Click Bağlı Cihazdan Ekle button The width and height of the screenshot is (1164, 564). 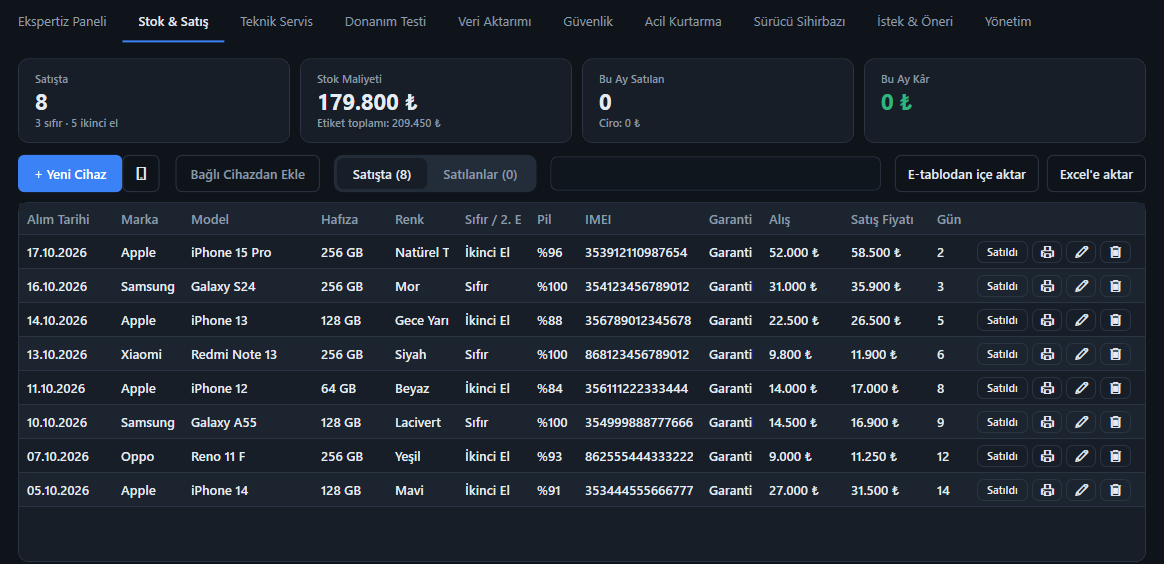[x=247, y=174]
